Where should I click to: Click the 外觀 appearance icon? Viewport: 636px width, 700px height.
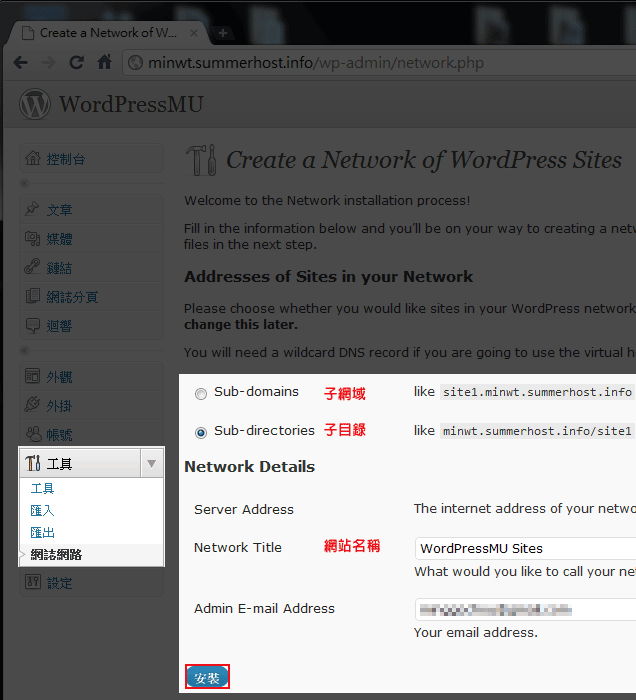tap(33, 376)
